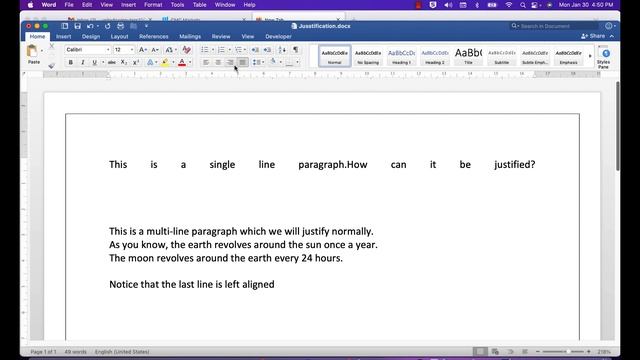Viewport: 640px width, 360px height.
Task: Apply the Title style
Action: 468,56
